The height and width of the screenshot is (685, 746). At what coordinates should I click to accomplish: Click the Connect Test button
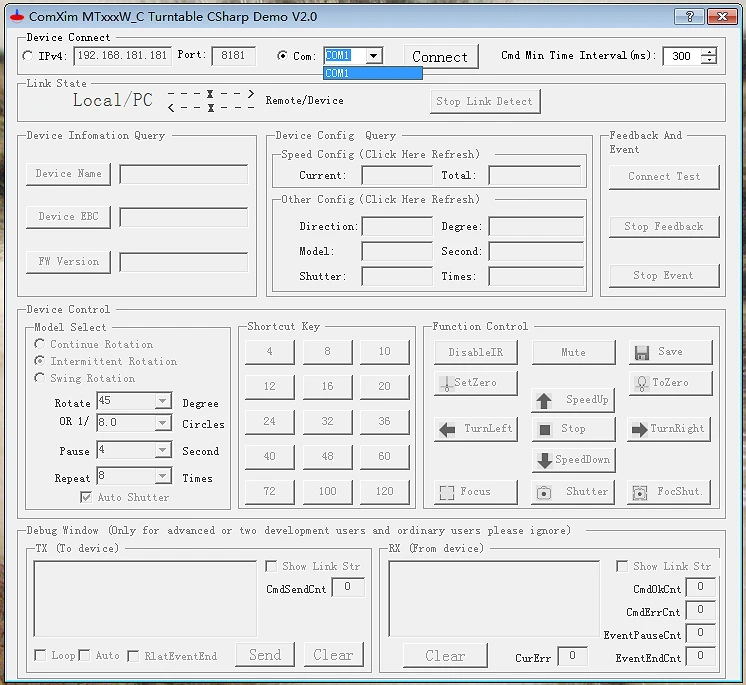pyautogui.click(x=664, y=177)
